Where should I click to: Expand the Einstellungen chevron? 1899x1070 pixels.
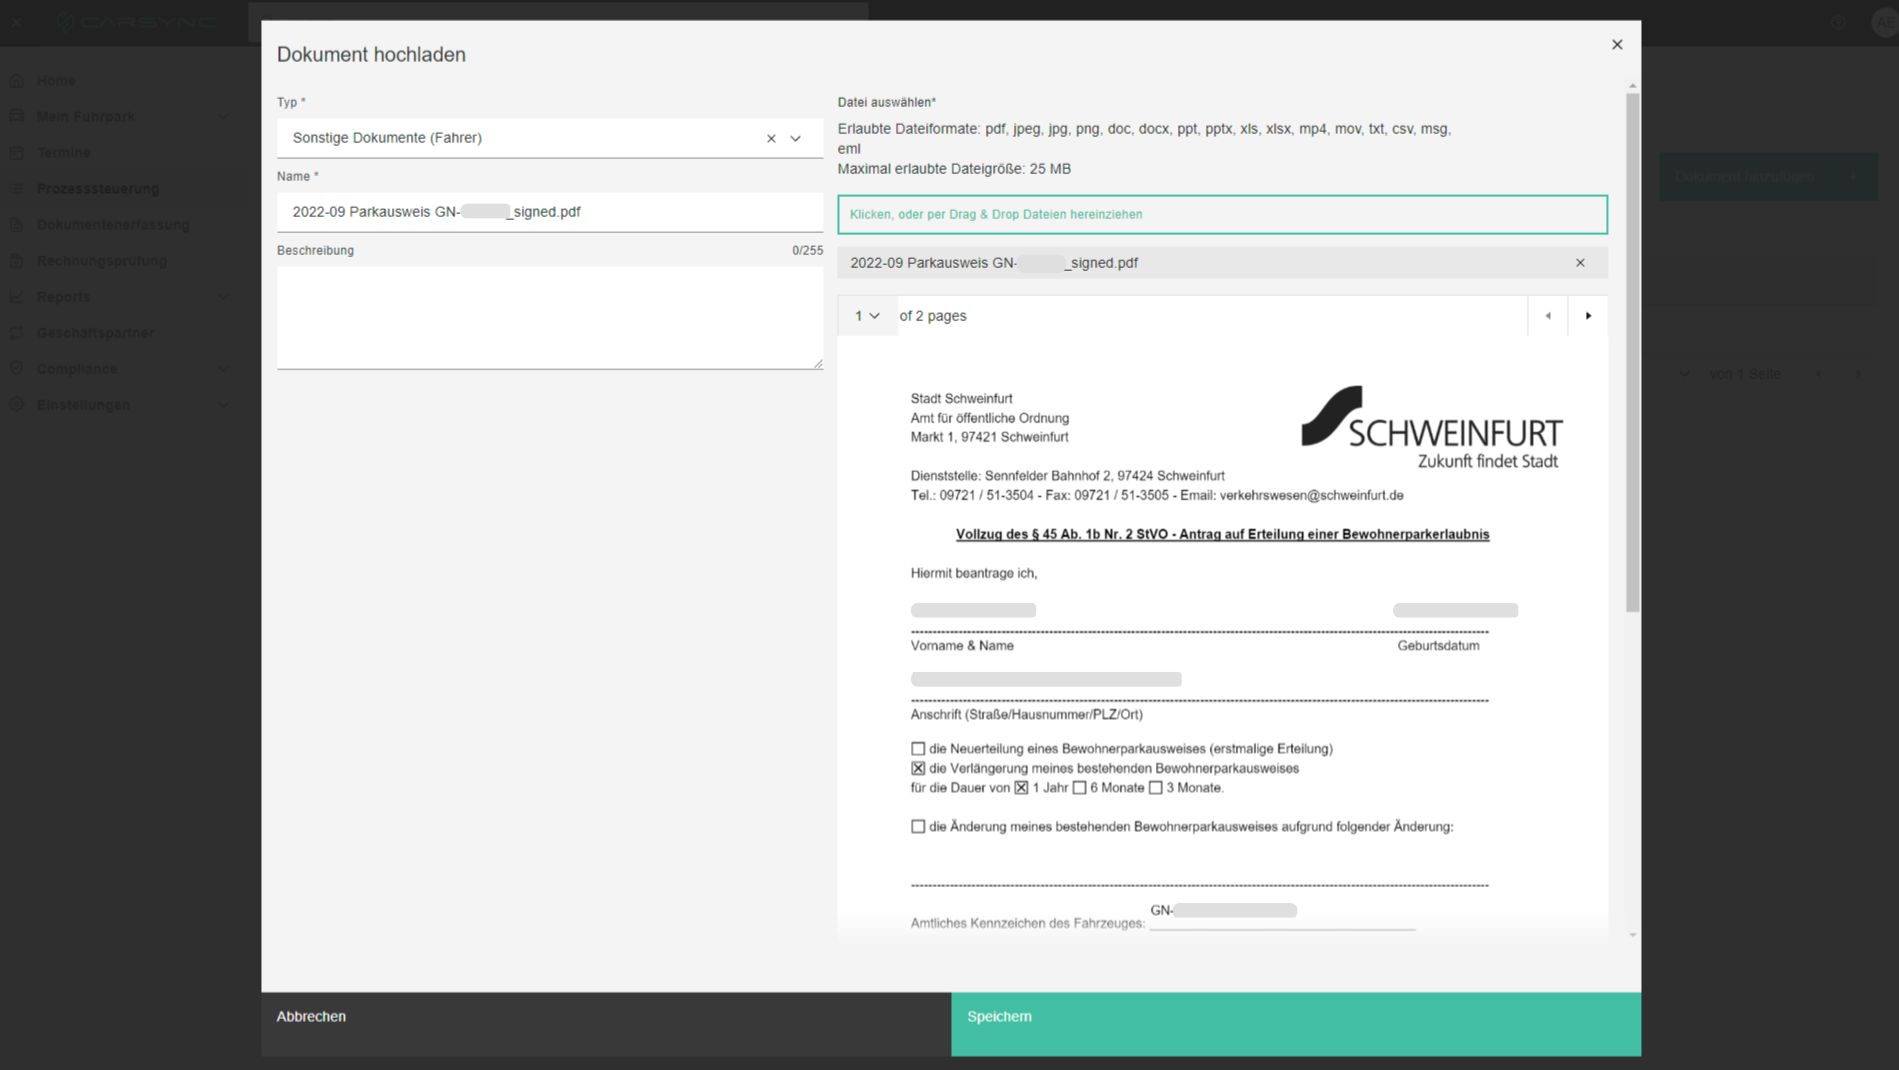(x=223, y=404)
